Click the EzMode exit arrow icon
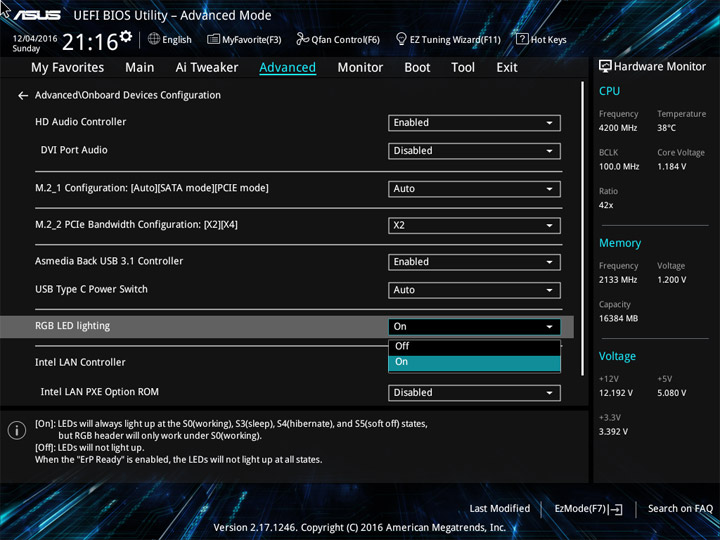The width and height of the screenshot is (720, 540). click(616, 509)
